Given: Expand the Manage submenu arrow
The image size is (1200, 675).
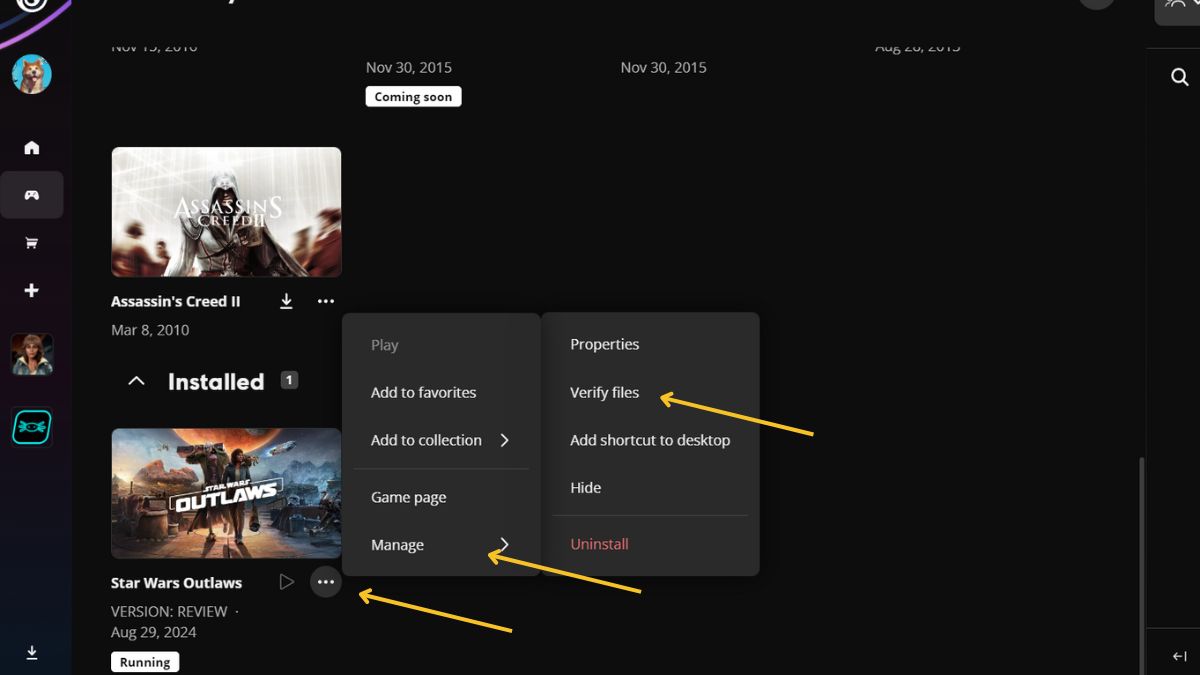Looking at the screenshot, I should pos(504,545).
